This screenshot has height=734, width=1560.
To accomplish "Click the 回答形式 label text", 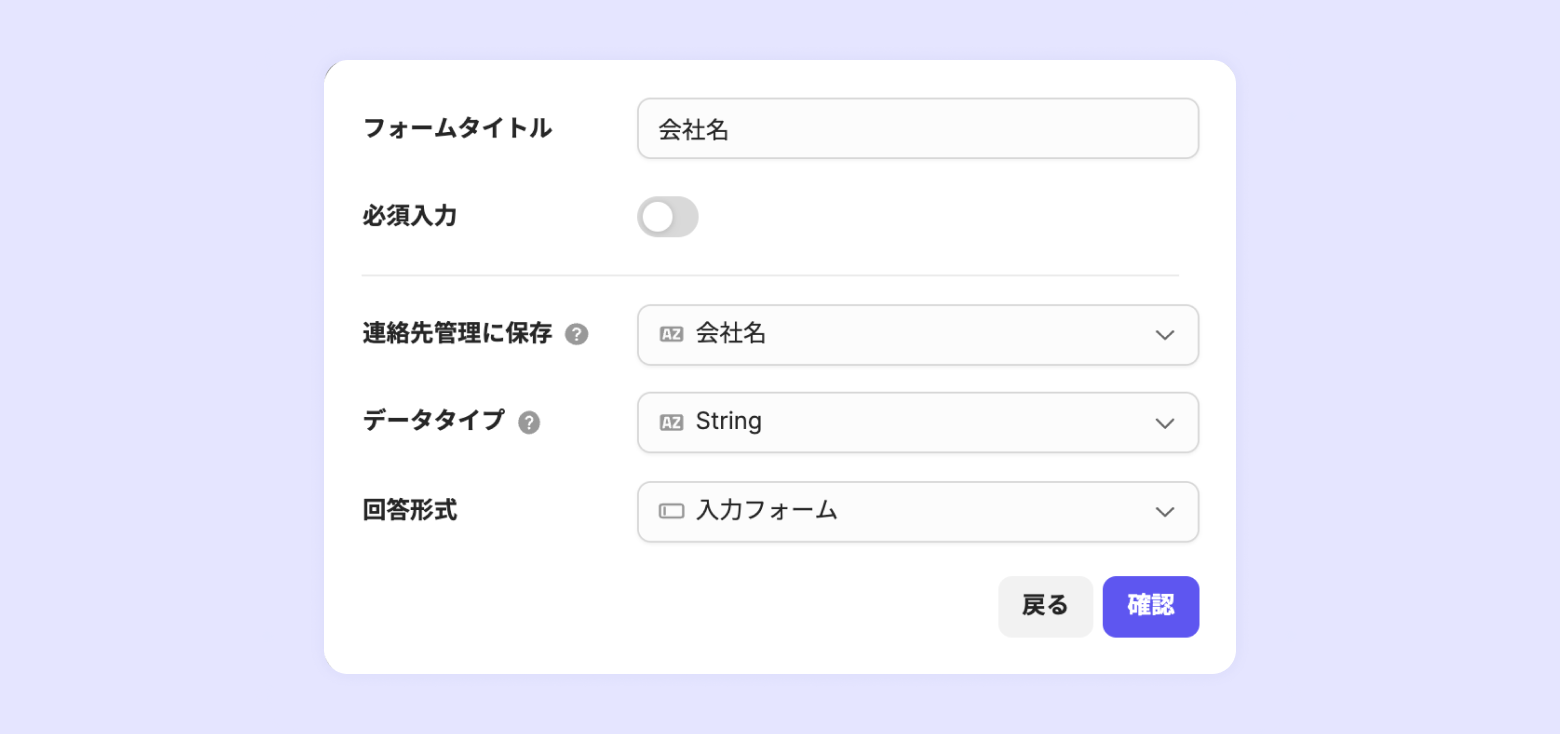I will click(x=409, y=510).
